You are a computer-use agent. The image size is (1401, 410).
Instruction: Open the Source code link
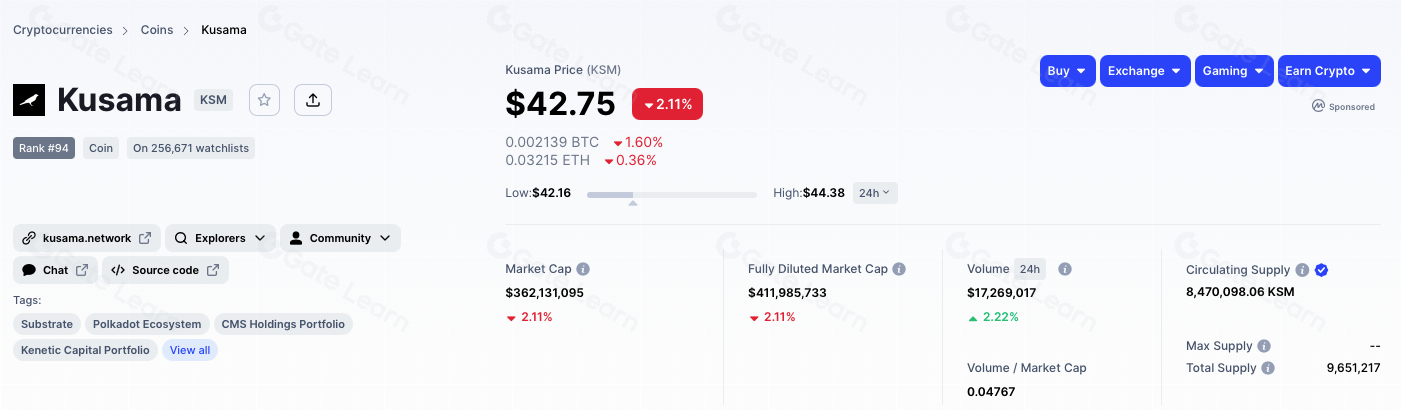(166, 270)
